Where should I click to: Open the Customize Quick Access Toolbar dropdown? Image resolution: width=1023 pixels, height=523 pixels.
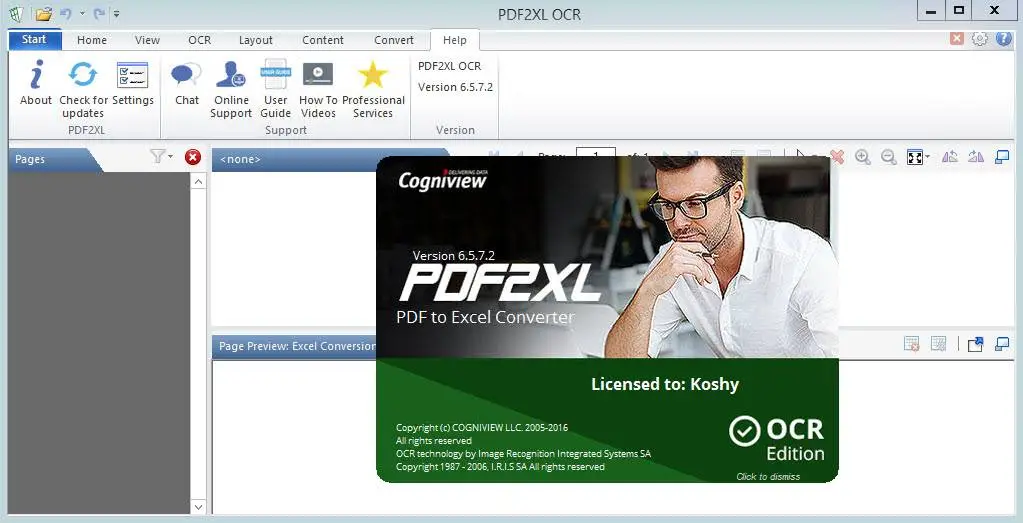(x=116, y=13)
